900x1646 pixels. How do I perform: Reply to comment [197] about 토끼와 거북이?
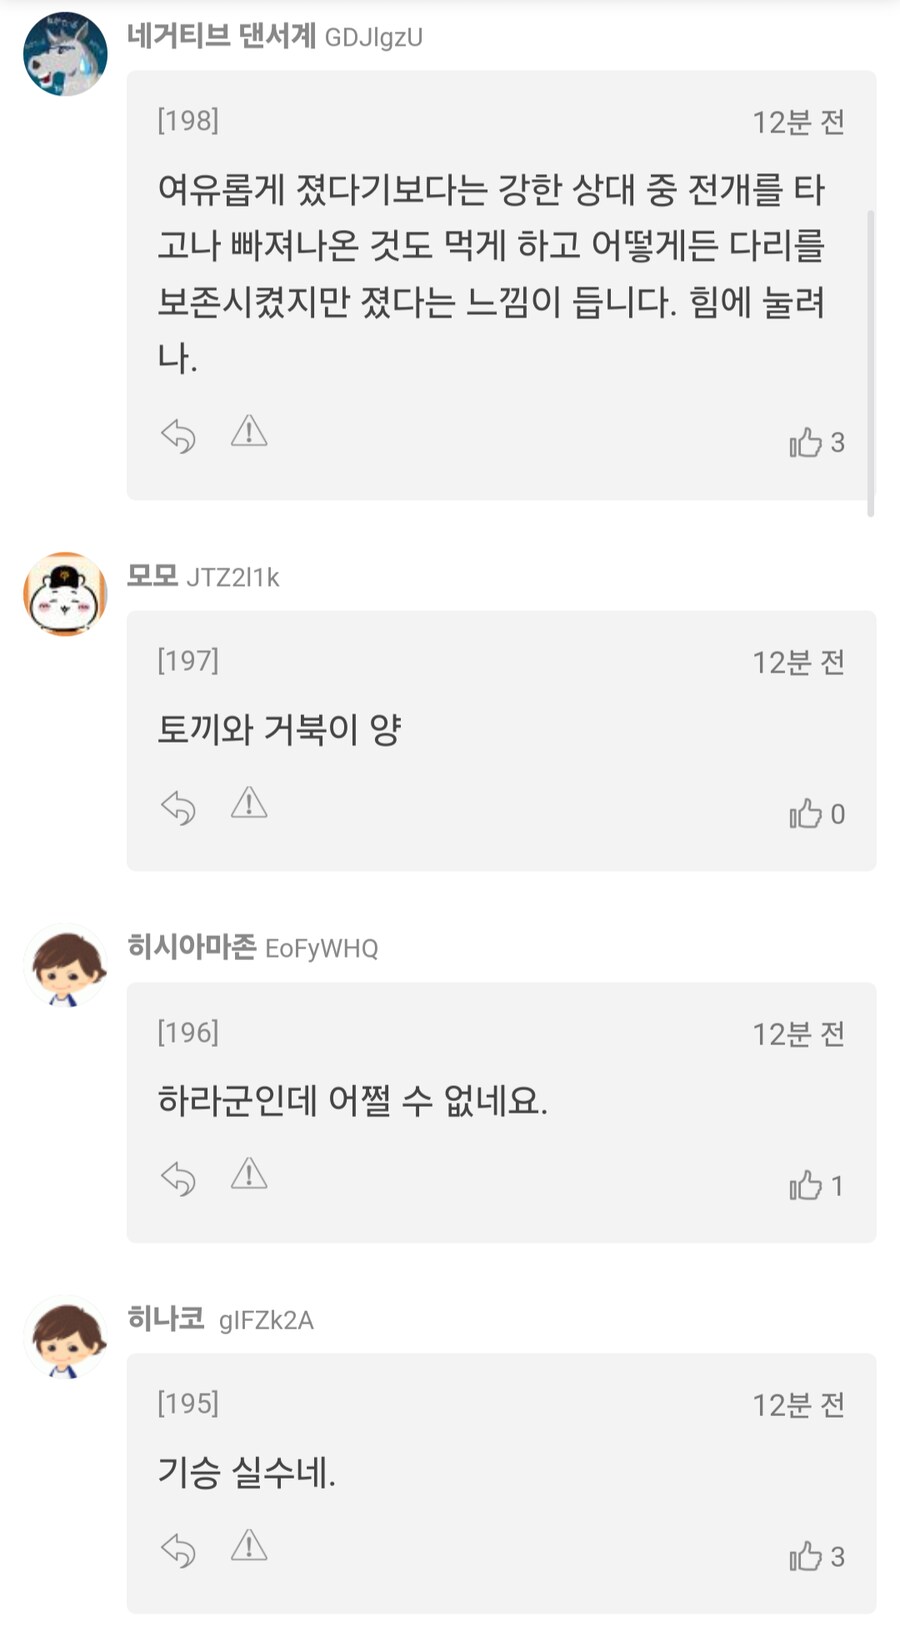[x=178, y=808]
